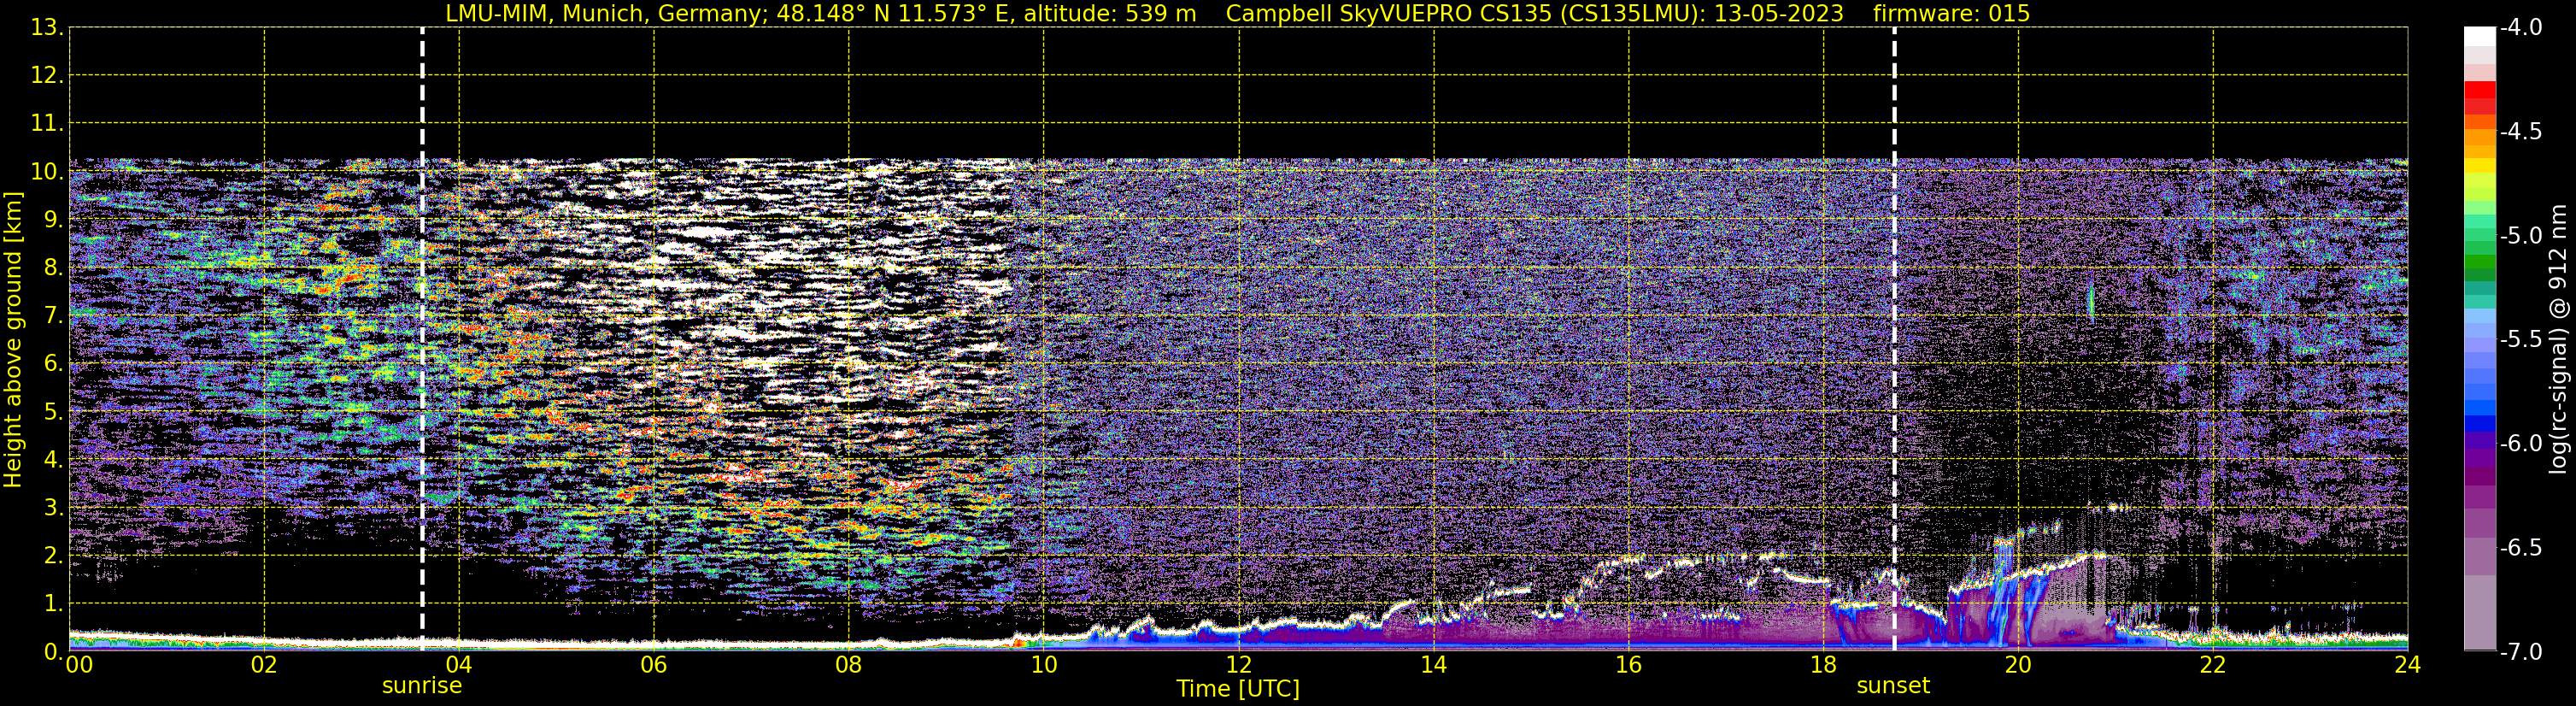
Task: Click the '6.' tick on the height axis
Action: 53,364
